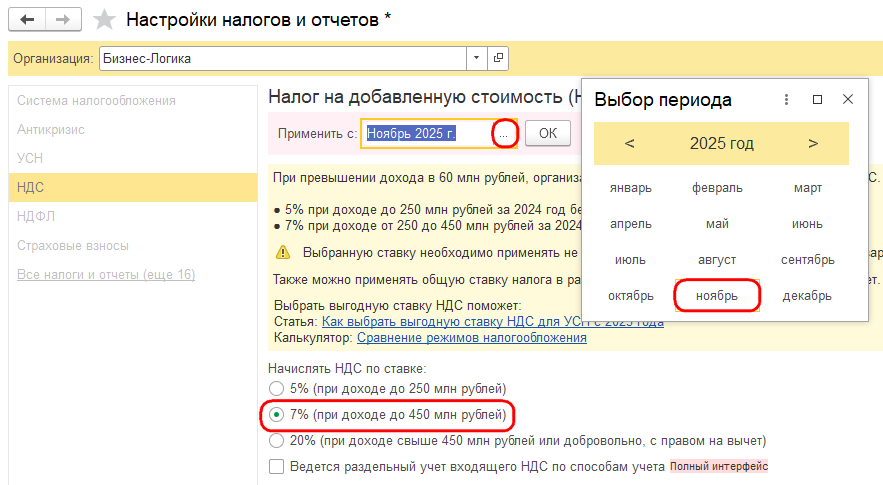883x485 pixels.
Task: Select март in the period picker
Action: 808,188
